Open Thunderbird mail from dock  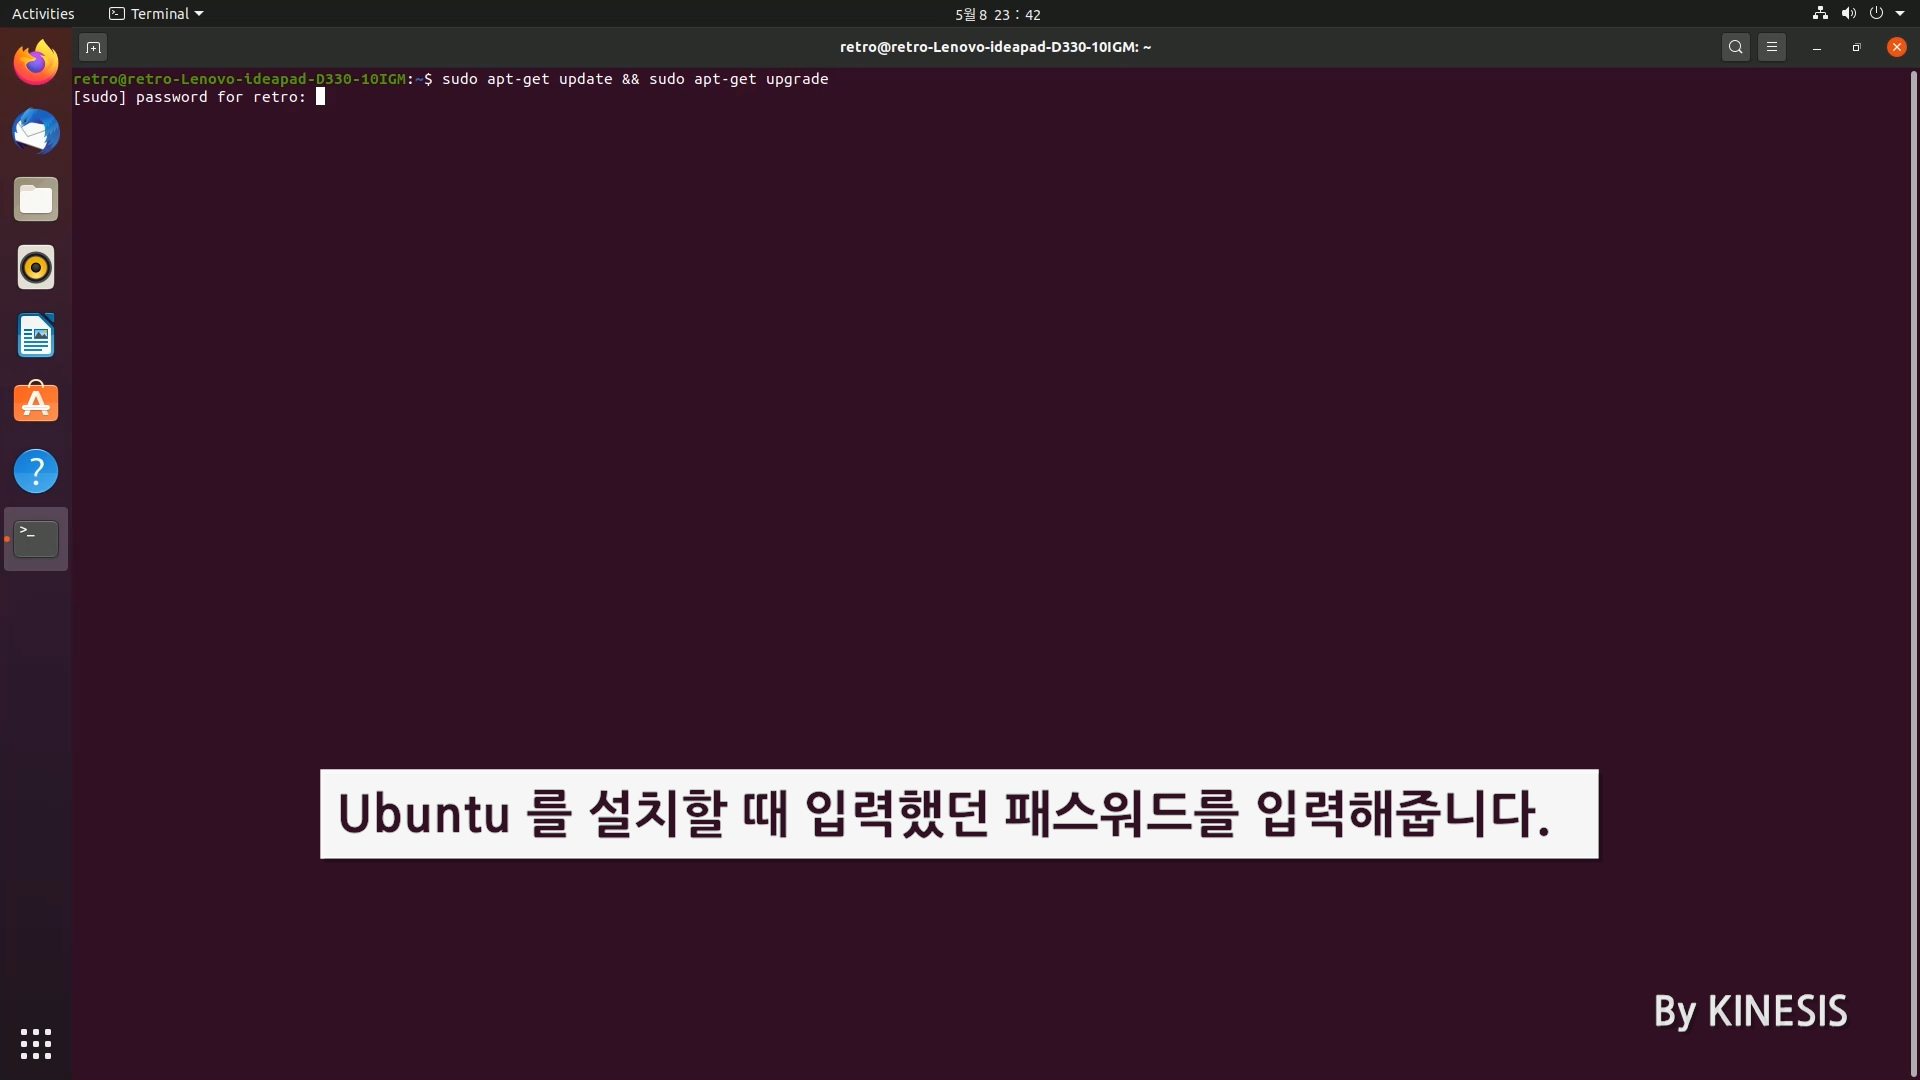[x=36, y=132]
